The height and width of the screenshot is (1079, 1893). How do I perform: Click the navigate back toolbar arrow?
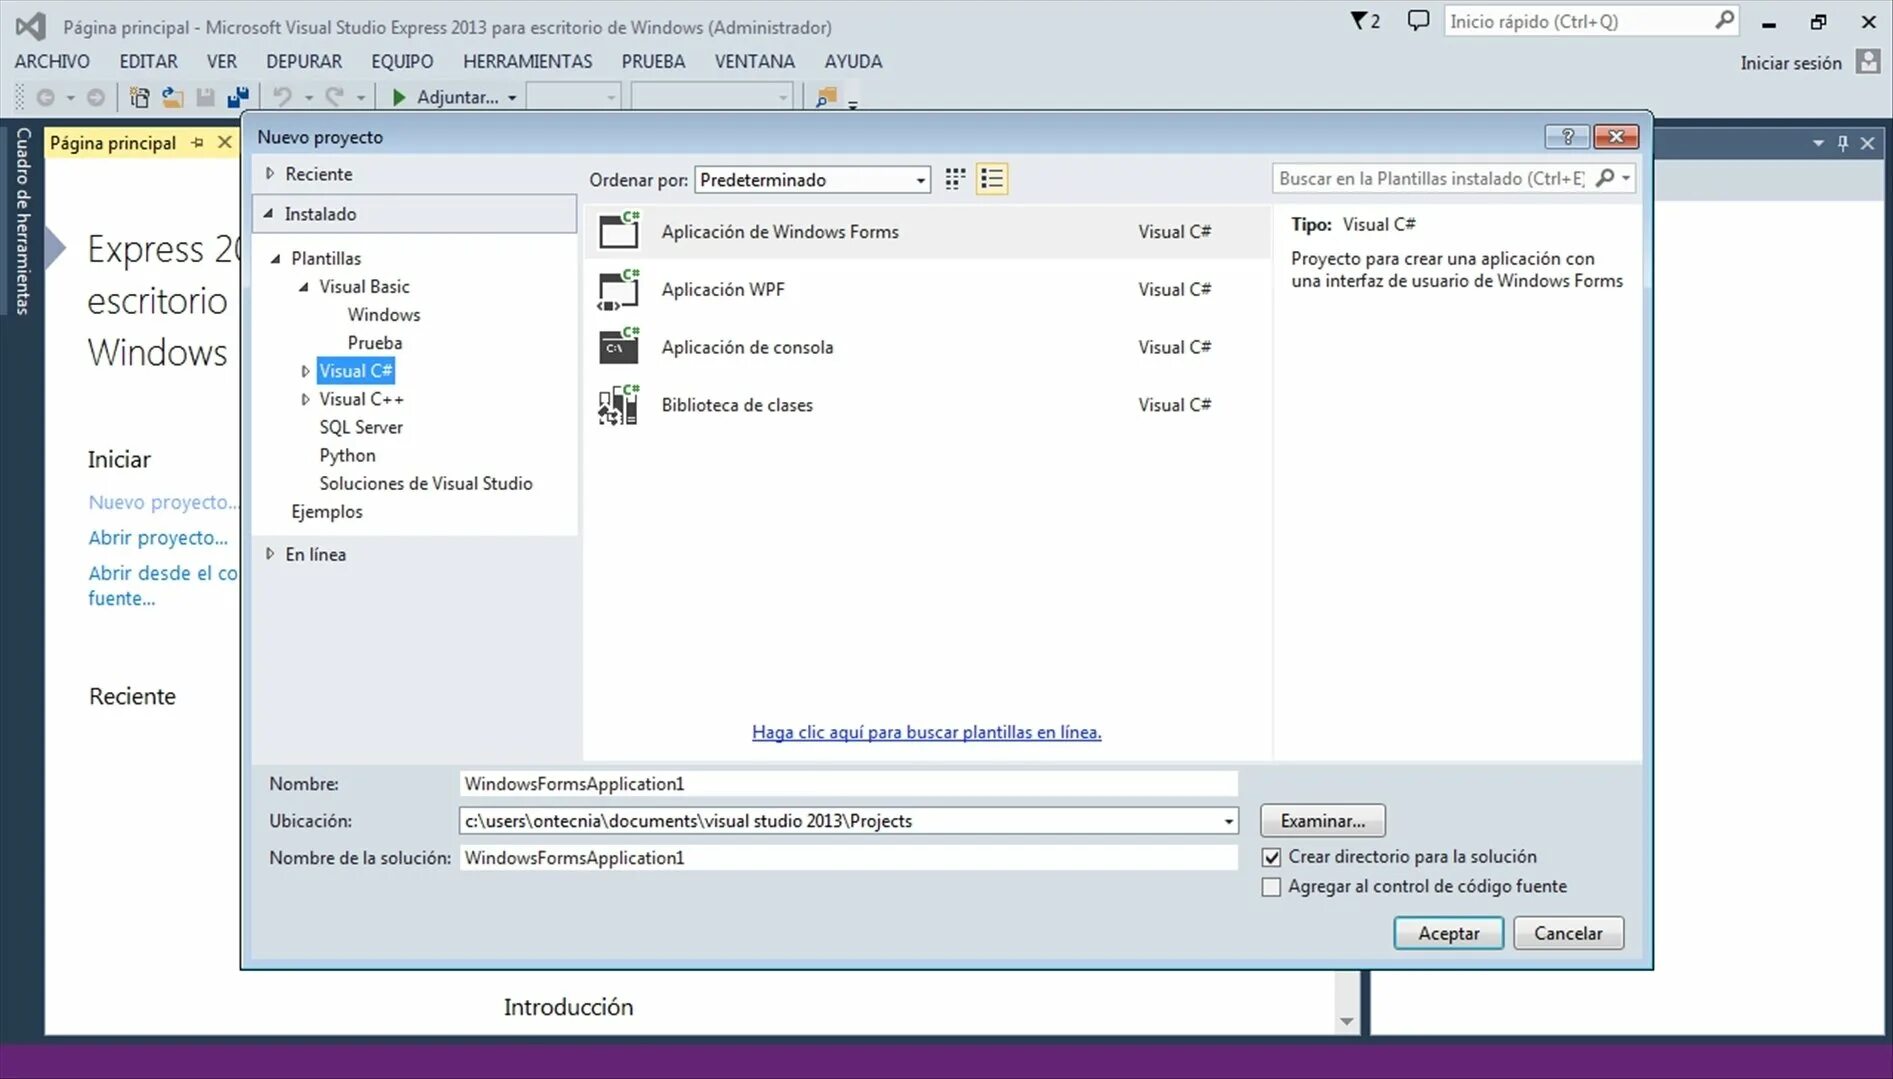[x=45, y=97]
